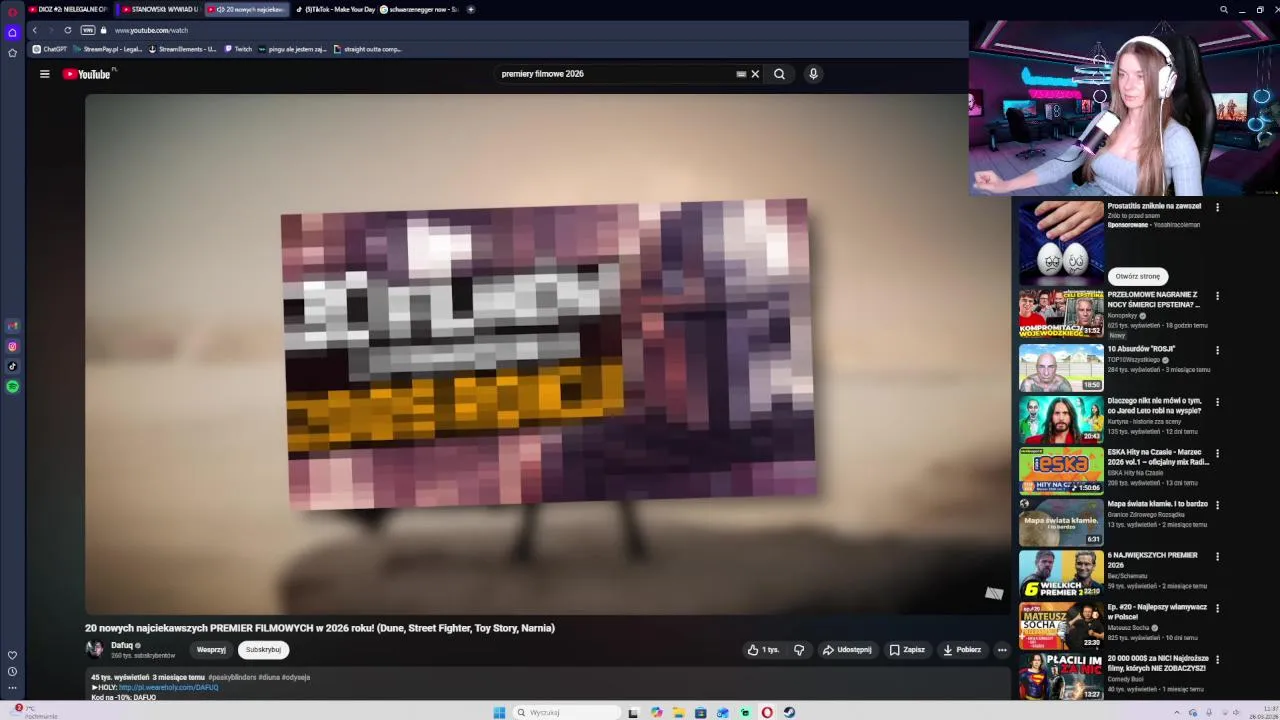Run the search with the magnifier button
The image size is (1280, 720).
coord(779,74)
